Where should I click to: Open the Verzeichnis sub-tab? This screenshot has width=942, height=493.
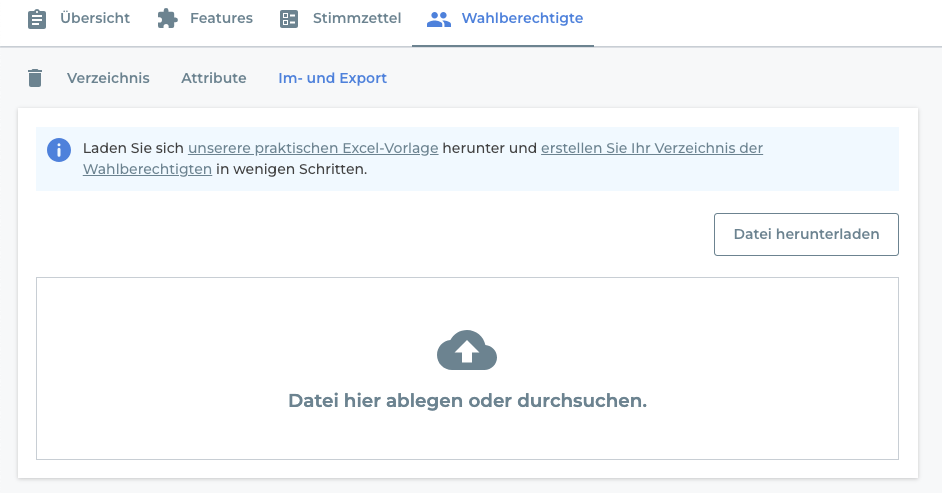(108, 78)
